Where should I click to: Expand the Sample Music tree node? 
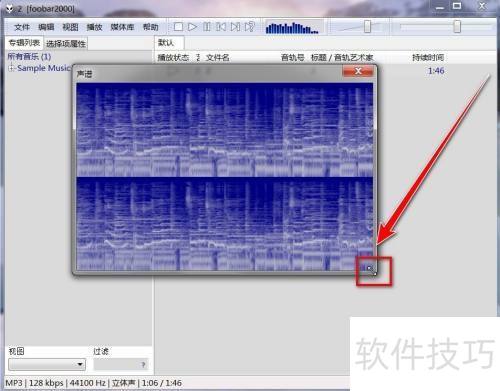11,68
